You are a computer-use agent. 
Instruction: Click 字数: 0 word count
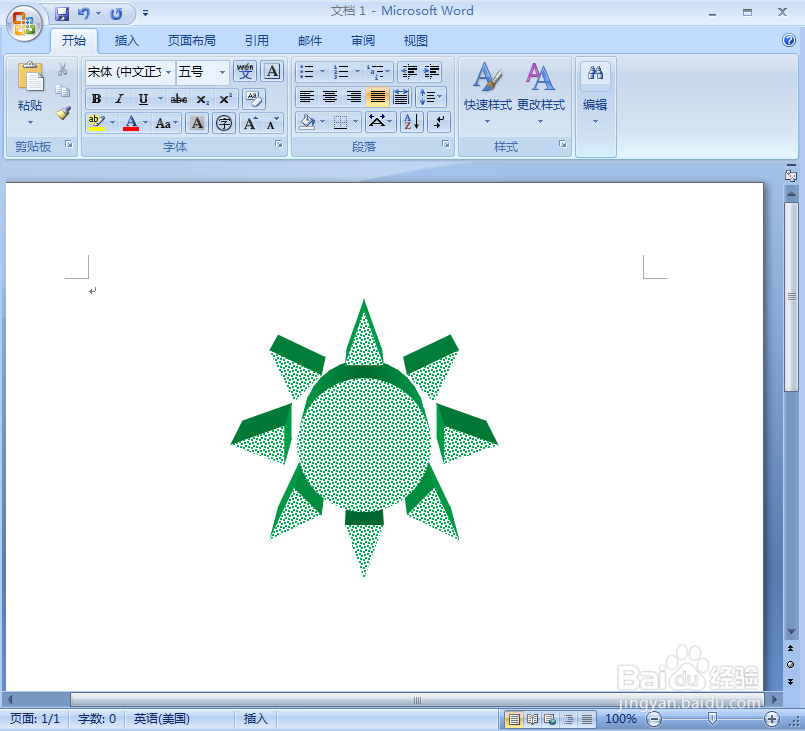tap(97, 719)
